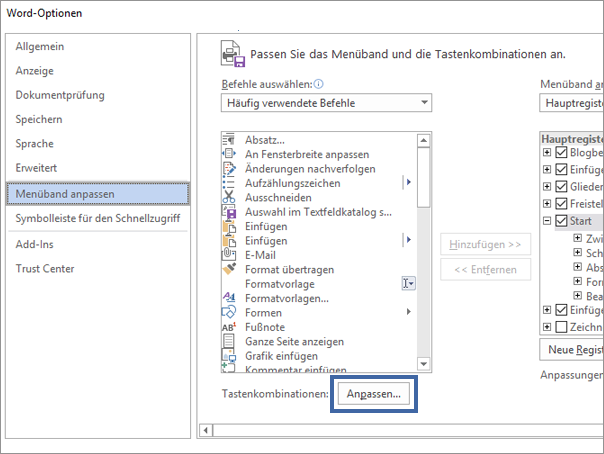Click the info icon beside Befehle auswählen
604x454 pixels.
pos(319,84)
